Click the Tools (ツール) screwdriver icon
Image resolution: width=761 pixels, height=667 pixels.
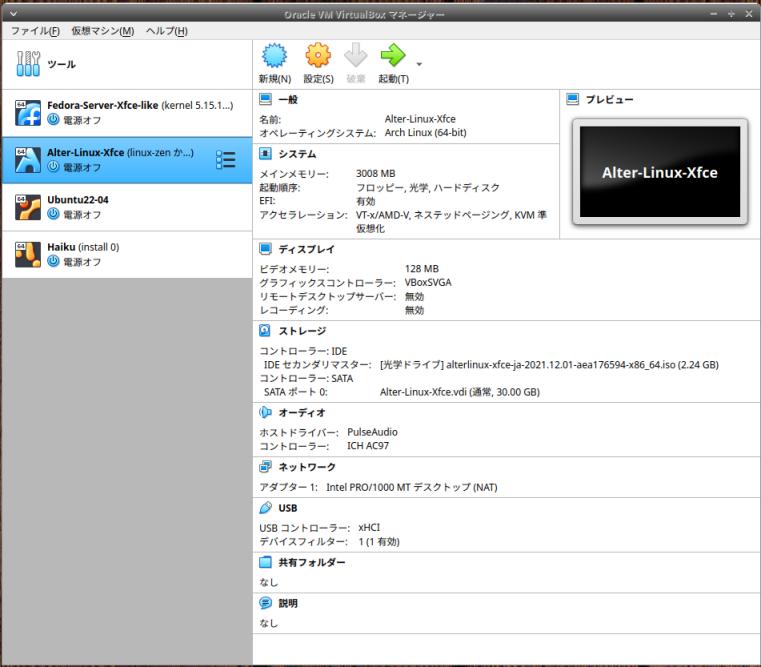(28, 64)
